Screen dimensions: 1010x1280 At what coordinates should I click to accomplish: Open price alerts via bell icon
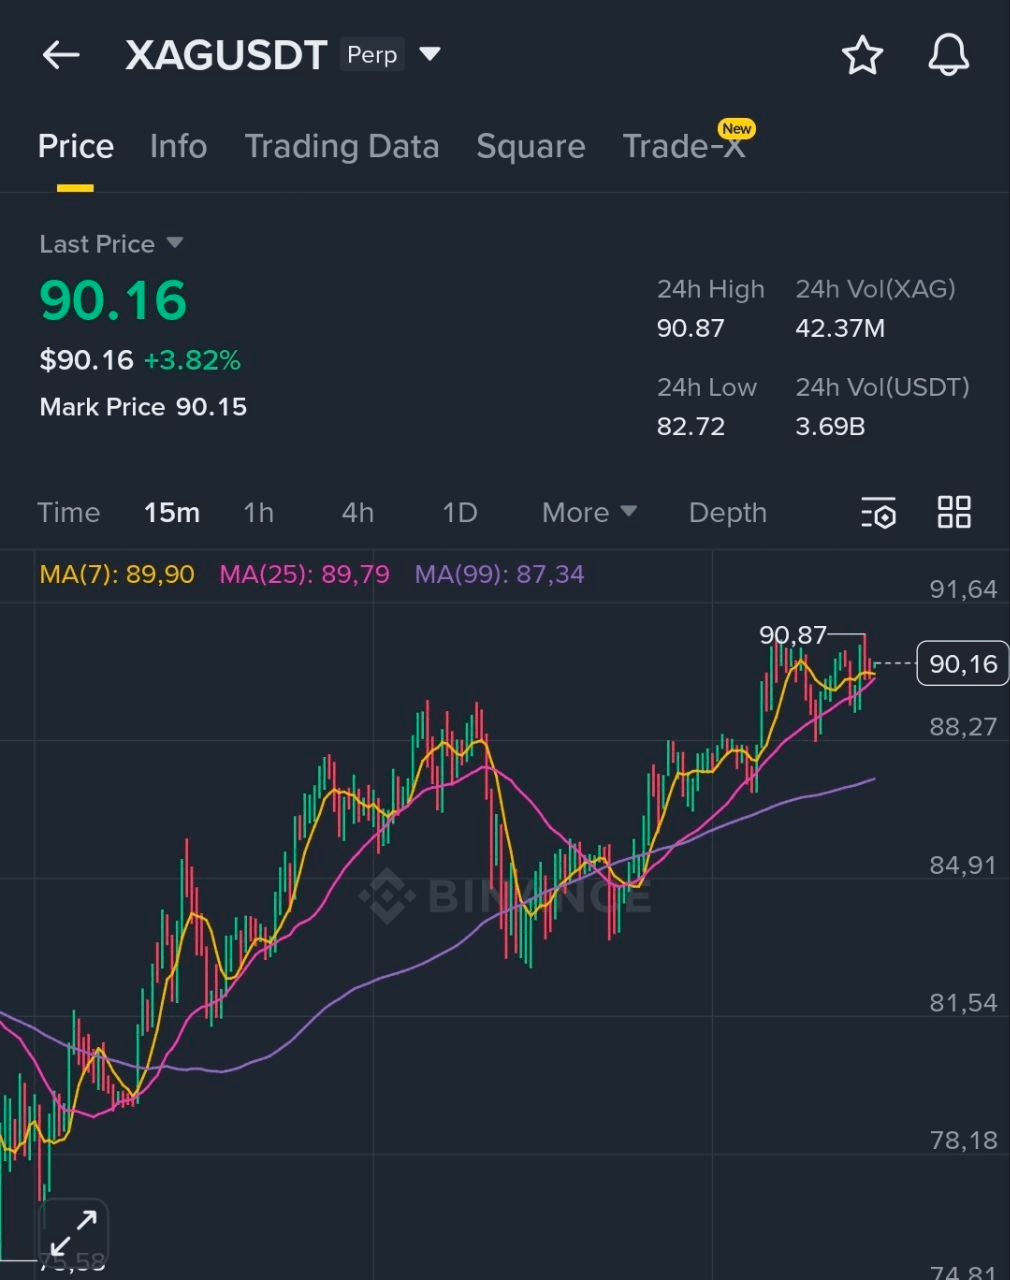[x=948, y=55]
